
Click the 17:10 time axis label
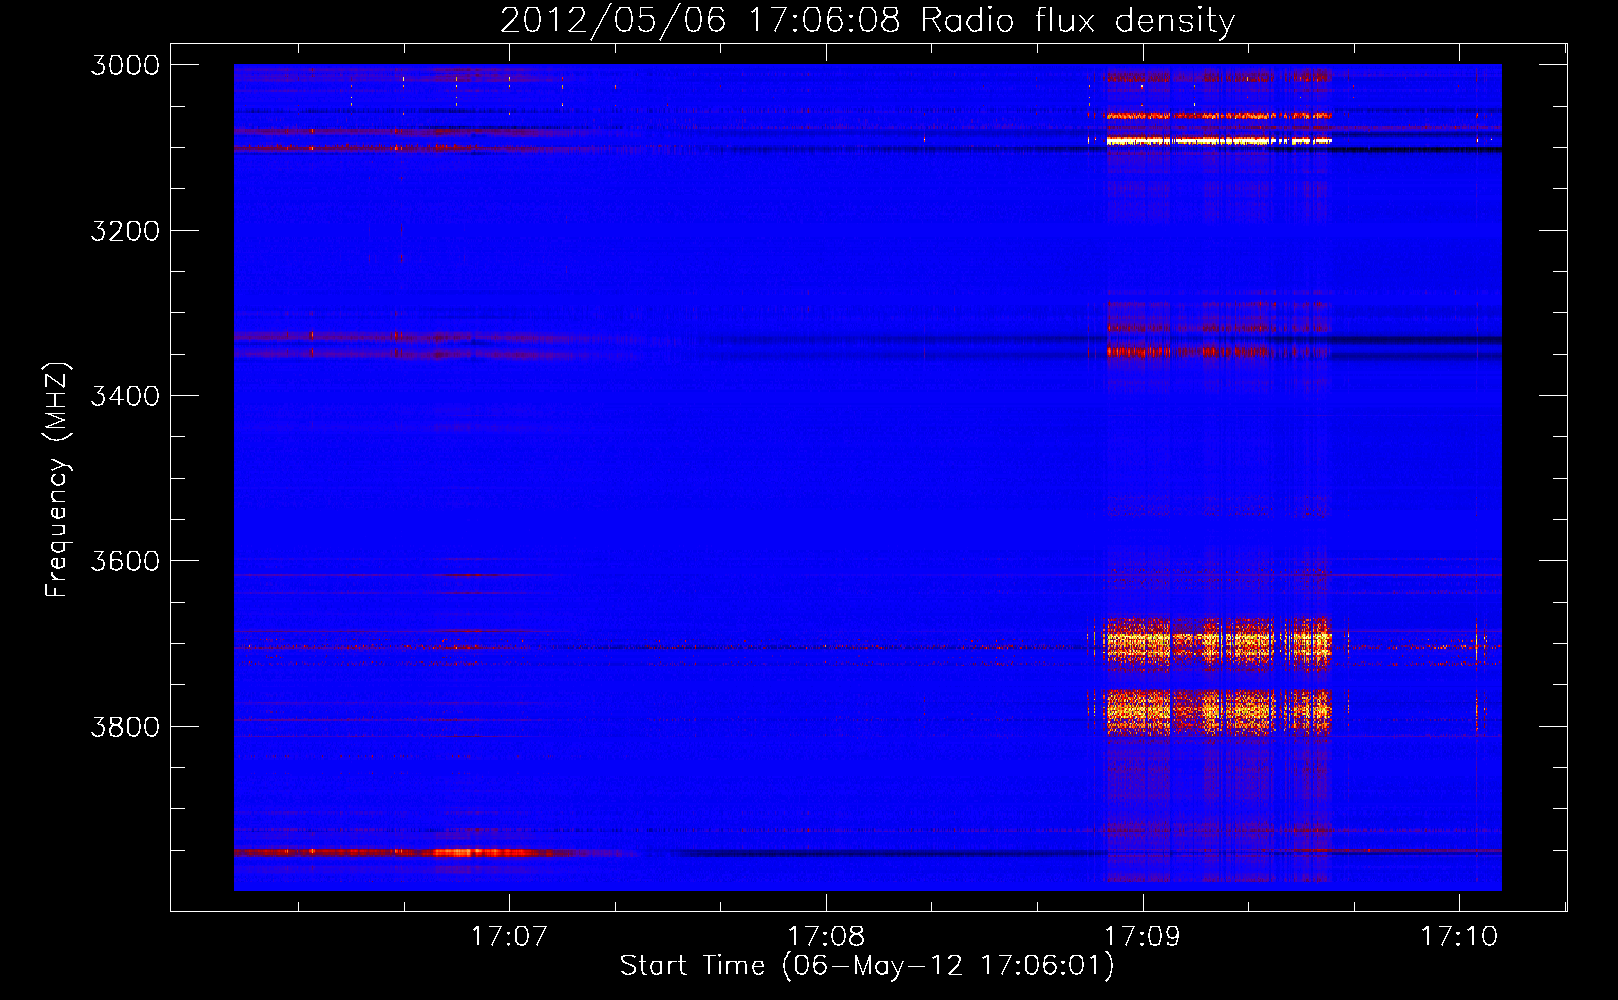tap(1459, 936)
